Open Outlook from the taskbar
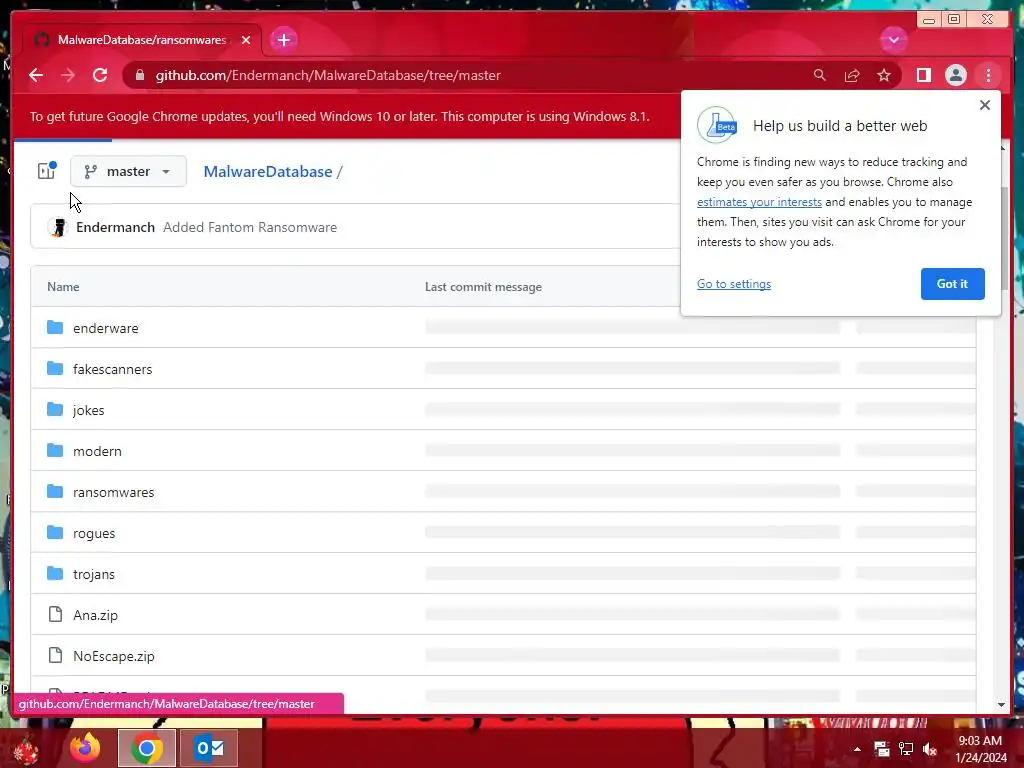Image resolution: width=1024 pixels, height=768 pixels. [209, 748]
